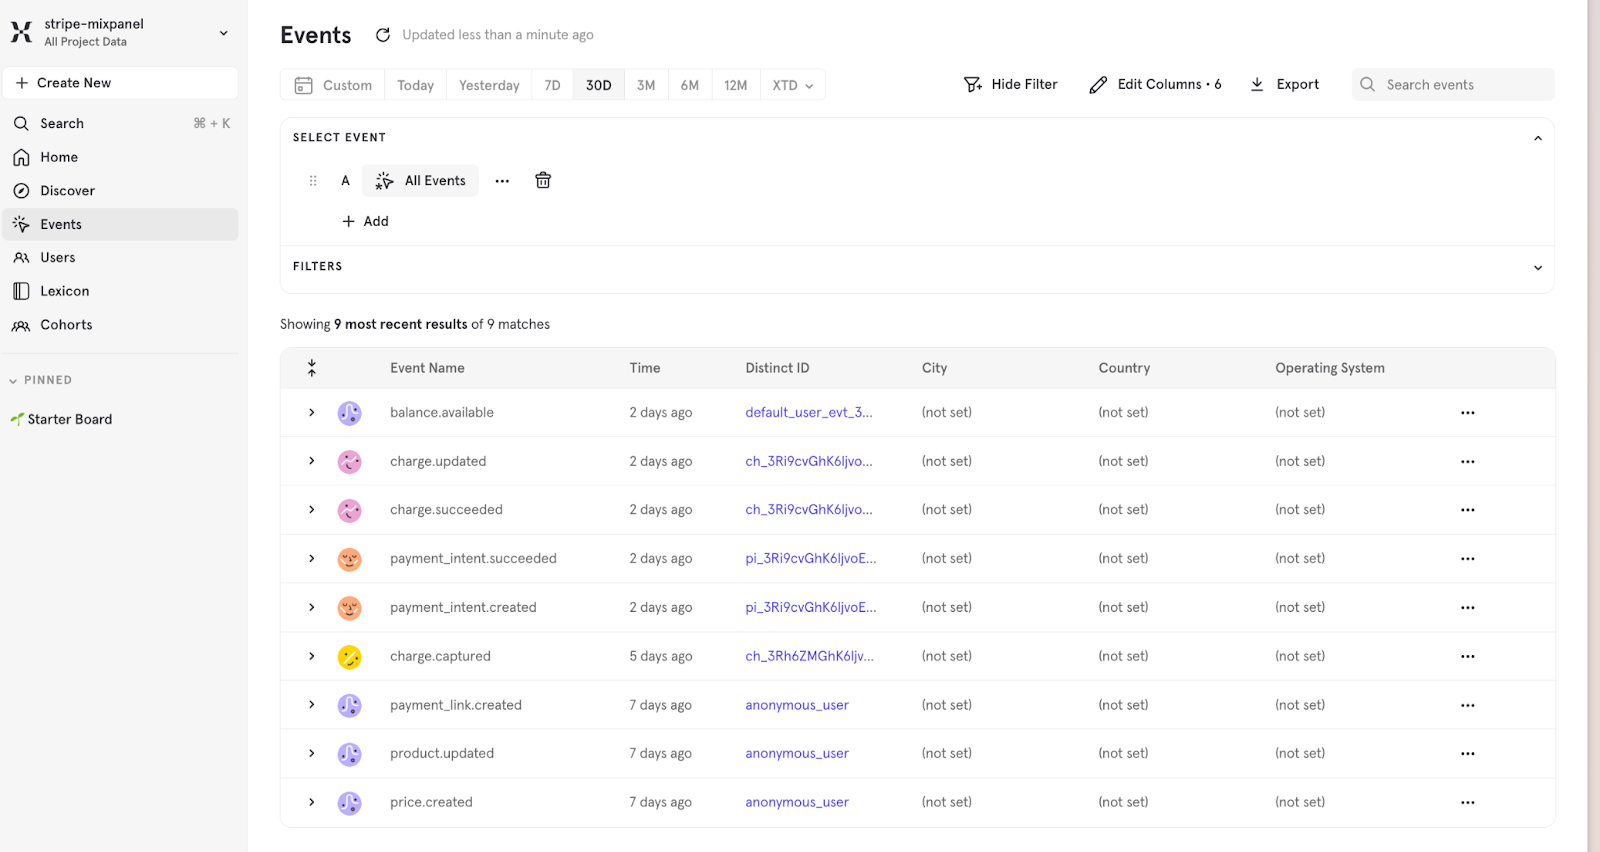Screen dimensions: 1600x852
Task: Open the XTD range dropdown
Action: point(793,86)
